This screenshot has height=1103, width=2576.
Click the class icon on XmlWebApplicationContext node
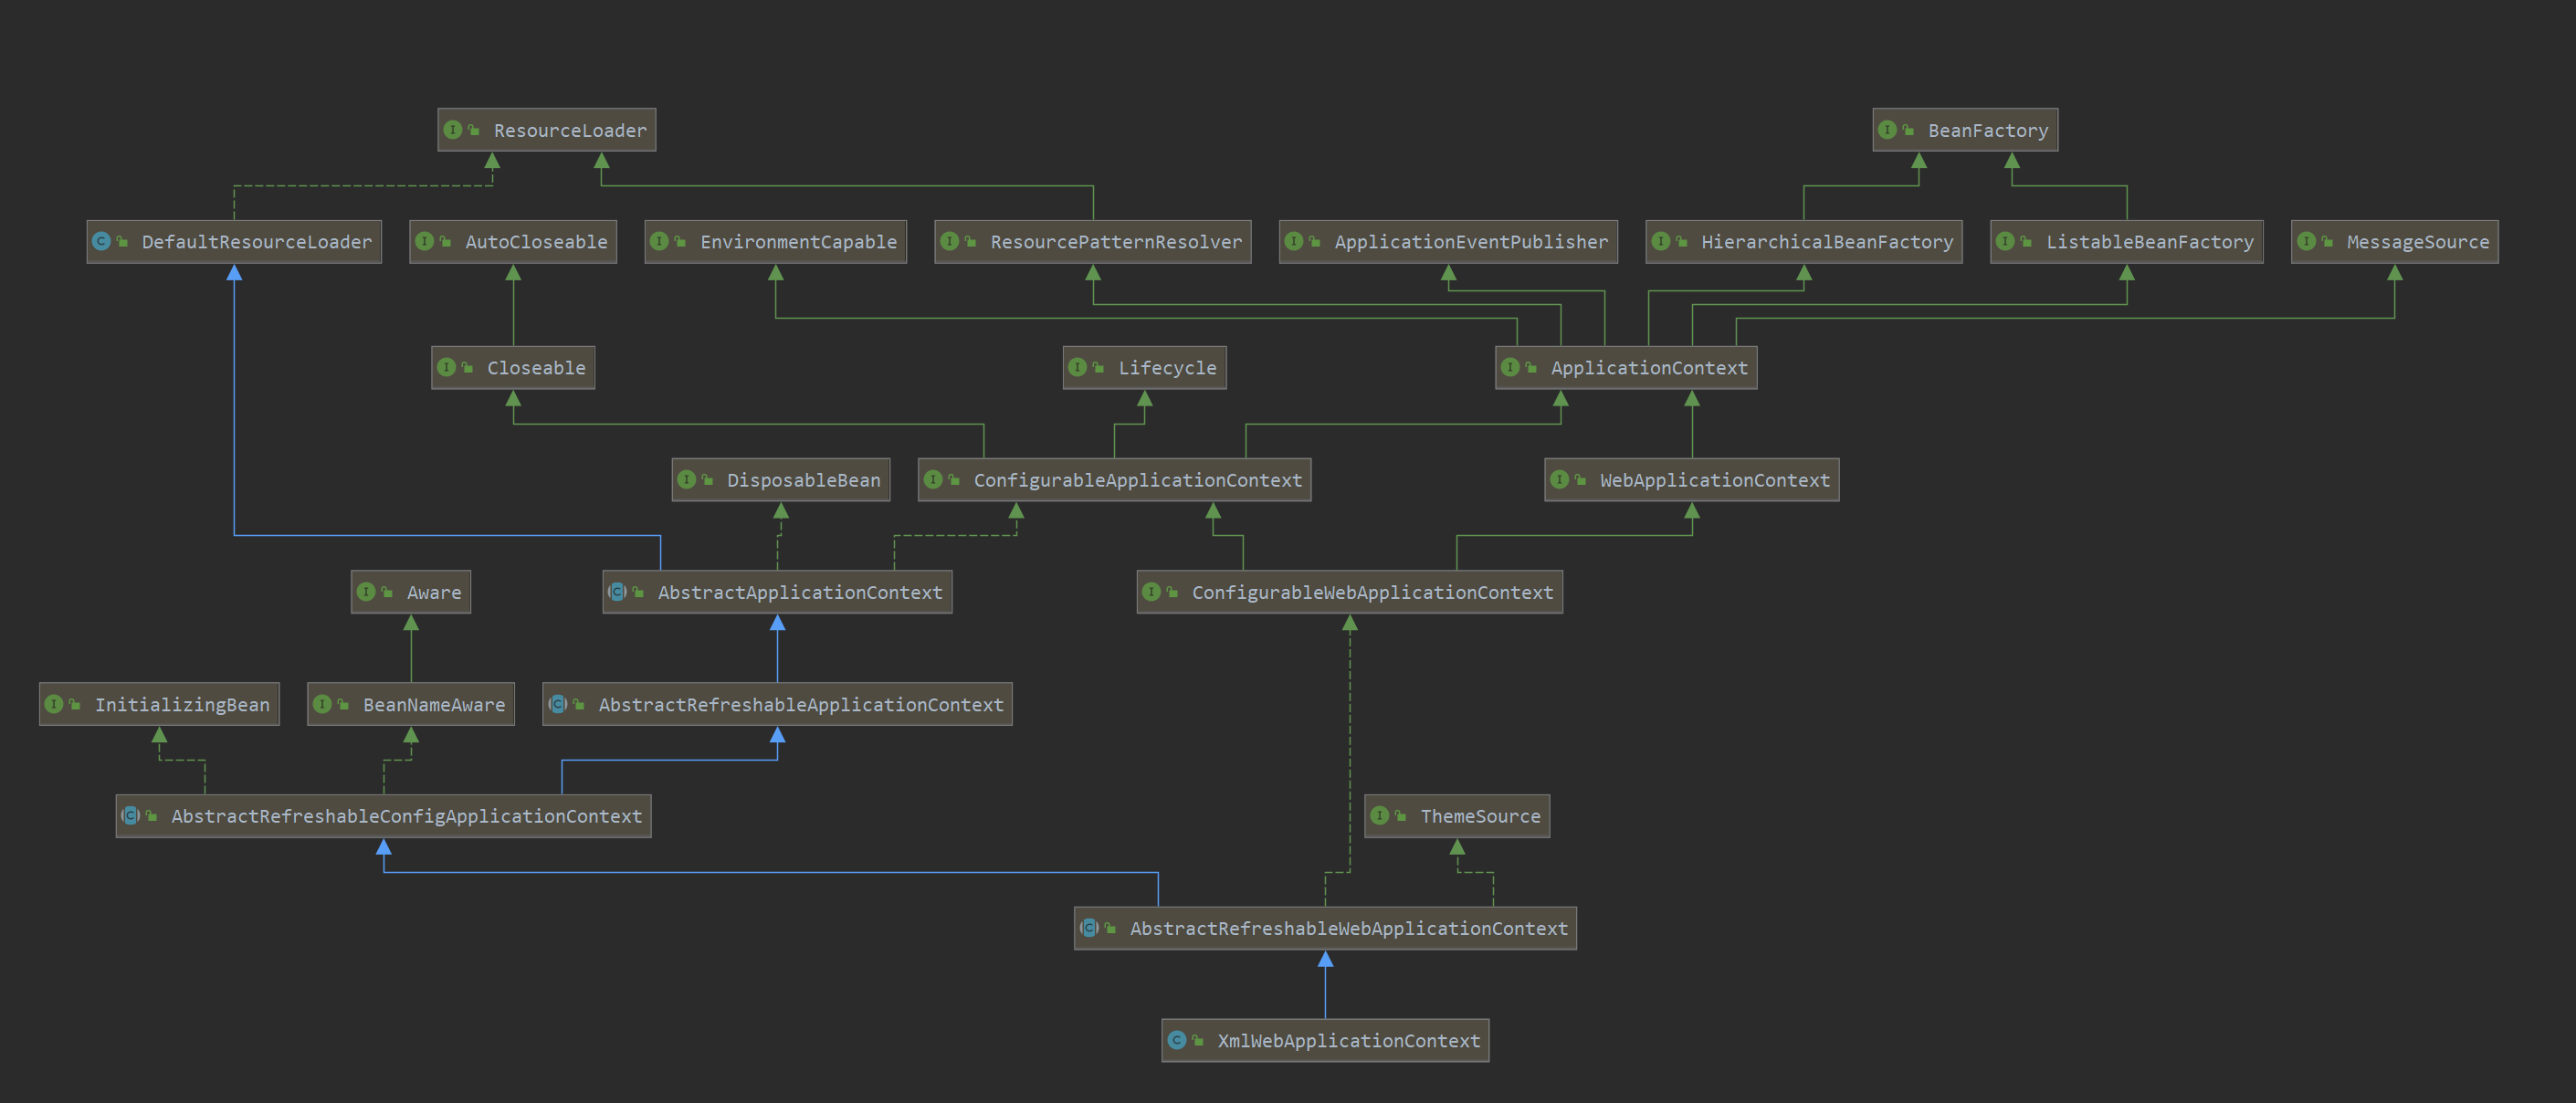coord(1177,1040)
